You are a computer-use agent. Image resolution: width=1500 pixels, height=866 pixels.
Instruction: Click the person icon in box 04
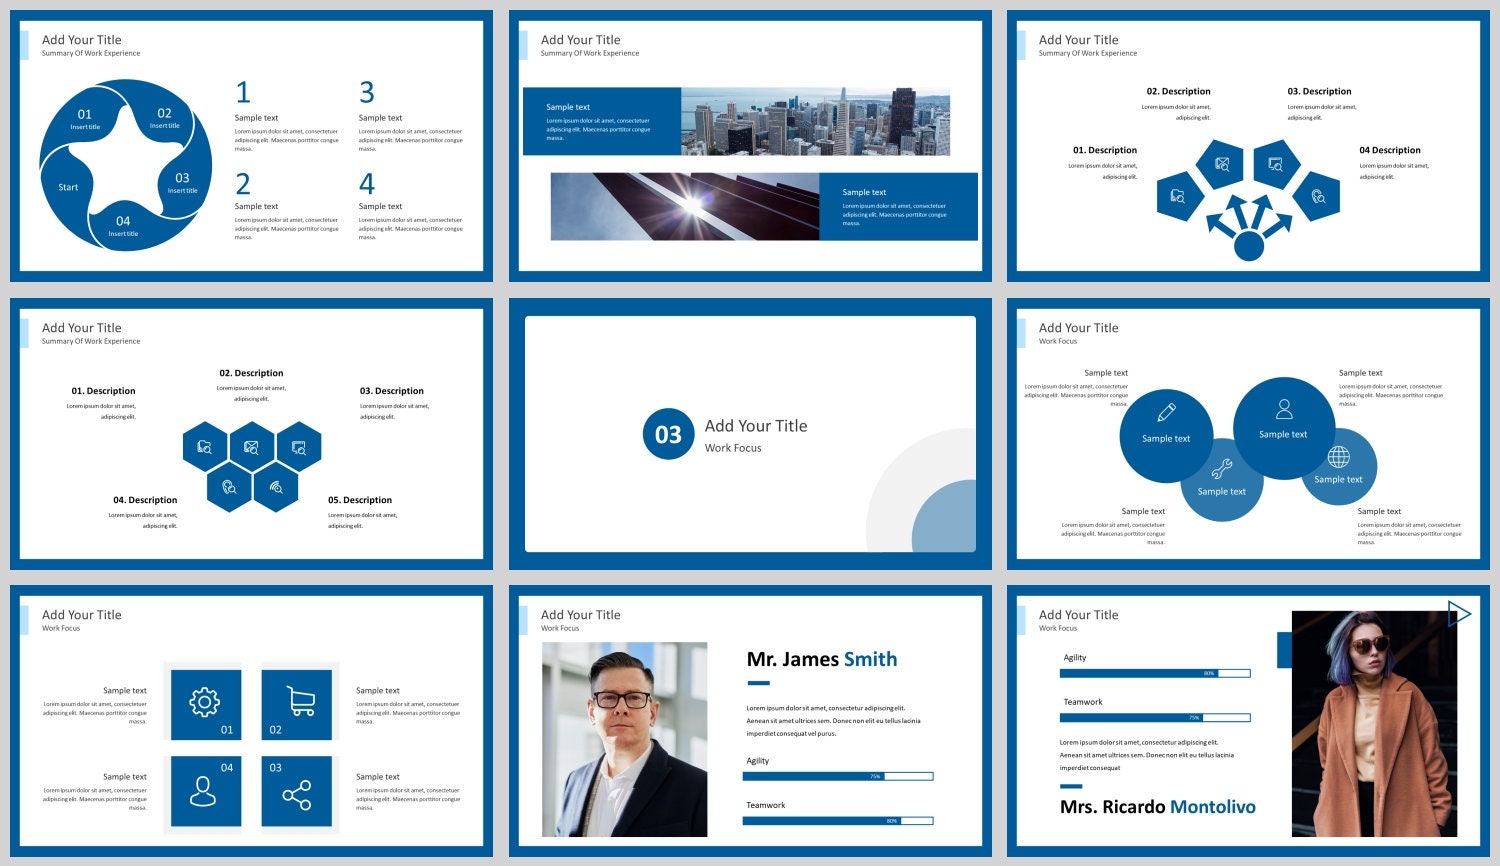point(204,791)
